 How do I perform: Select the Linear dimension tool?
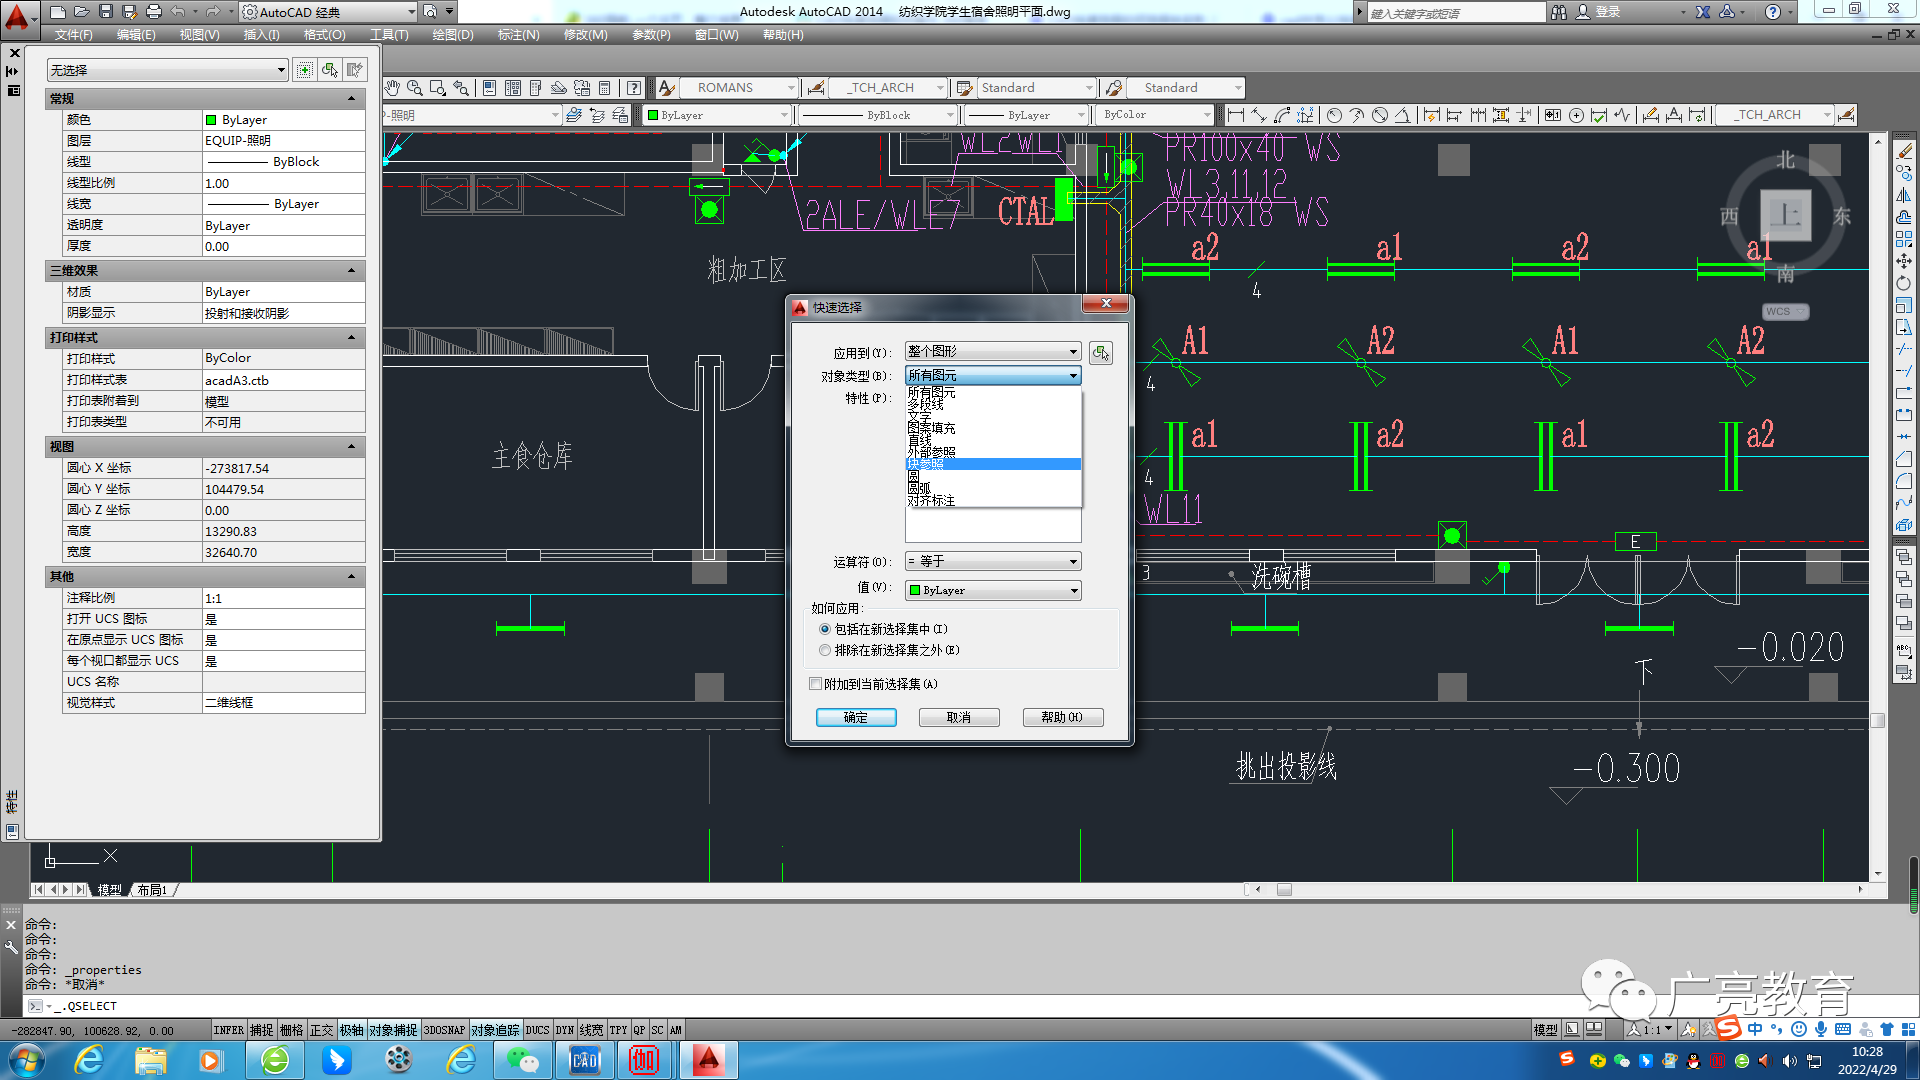point(1236,115)
